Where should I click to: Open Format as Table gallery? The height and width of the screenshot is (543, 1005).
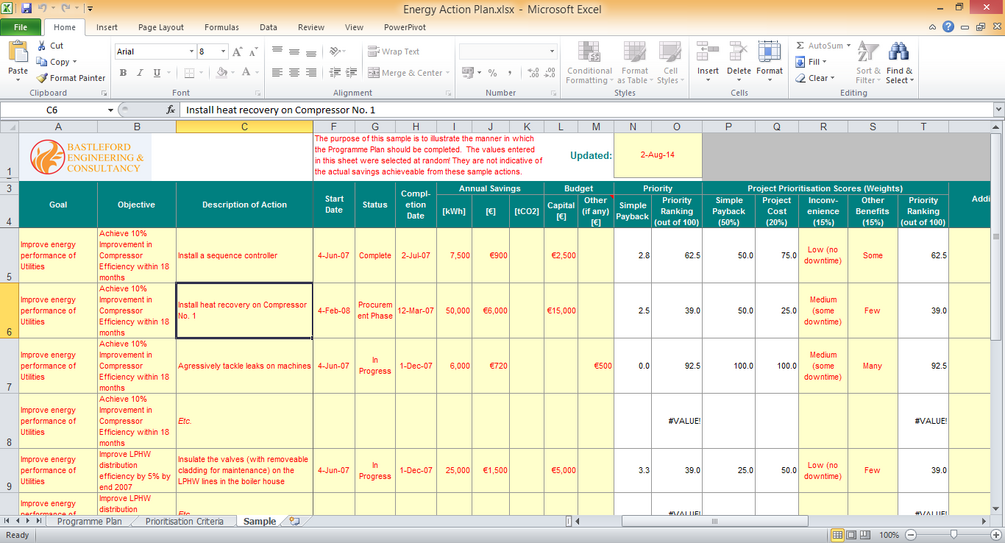[x=635, y=62]
